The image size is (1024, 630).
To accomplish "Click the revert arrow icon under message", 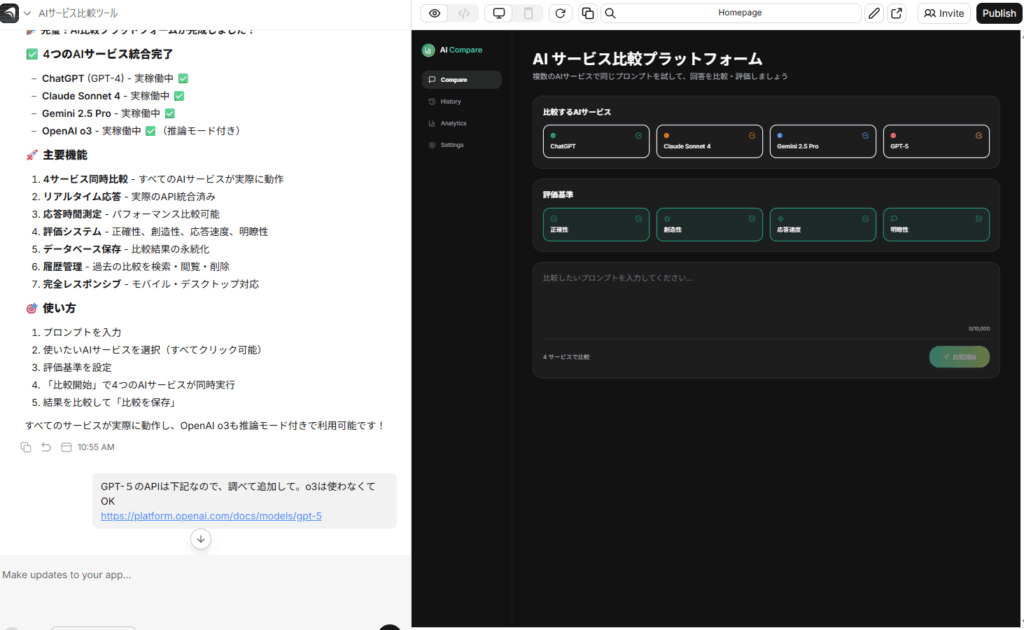I will pyautogui.click(x=46, y=447).
